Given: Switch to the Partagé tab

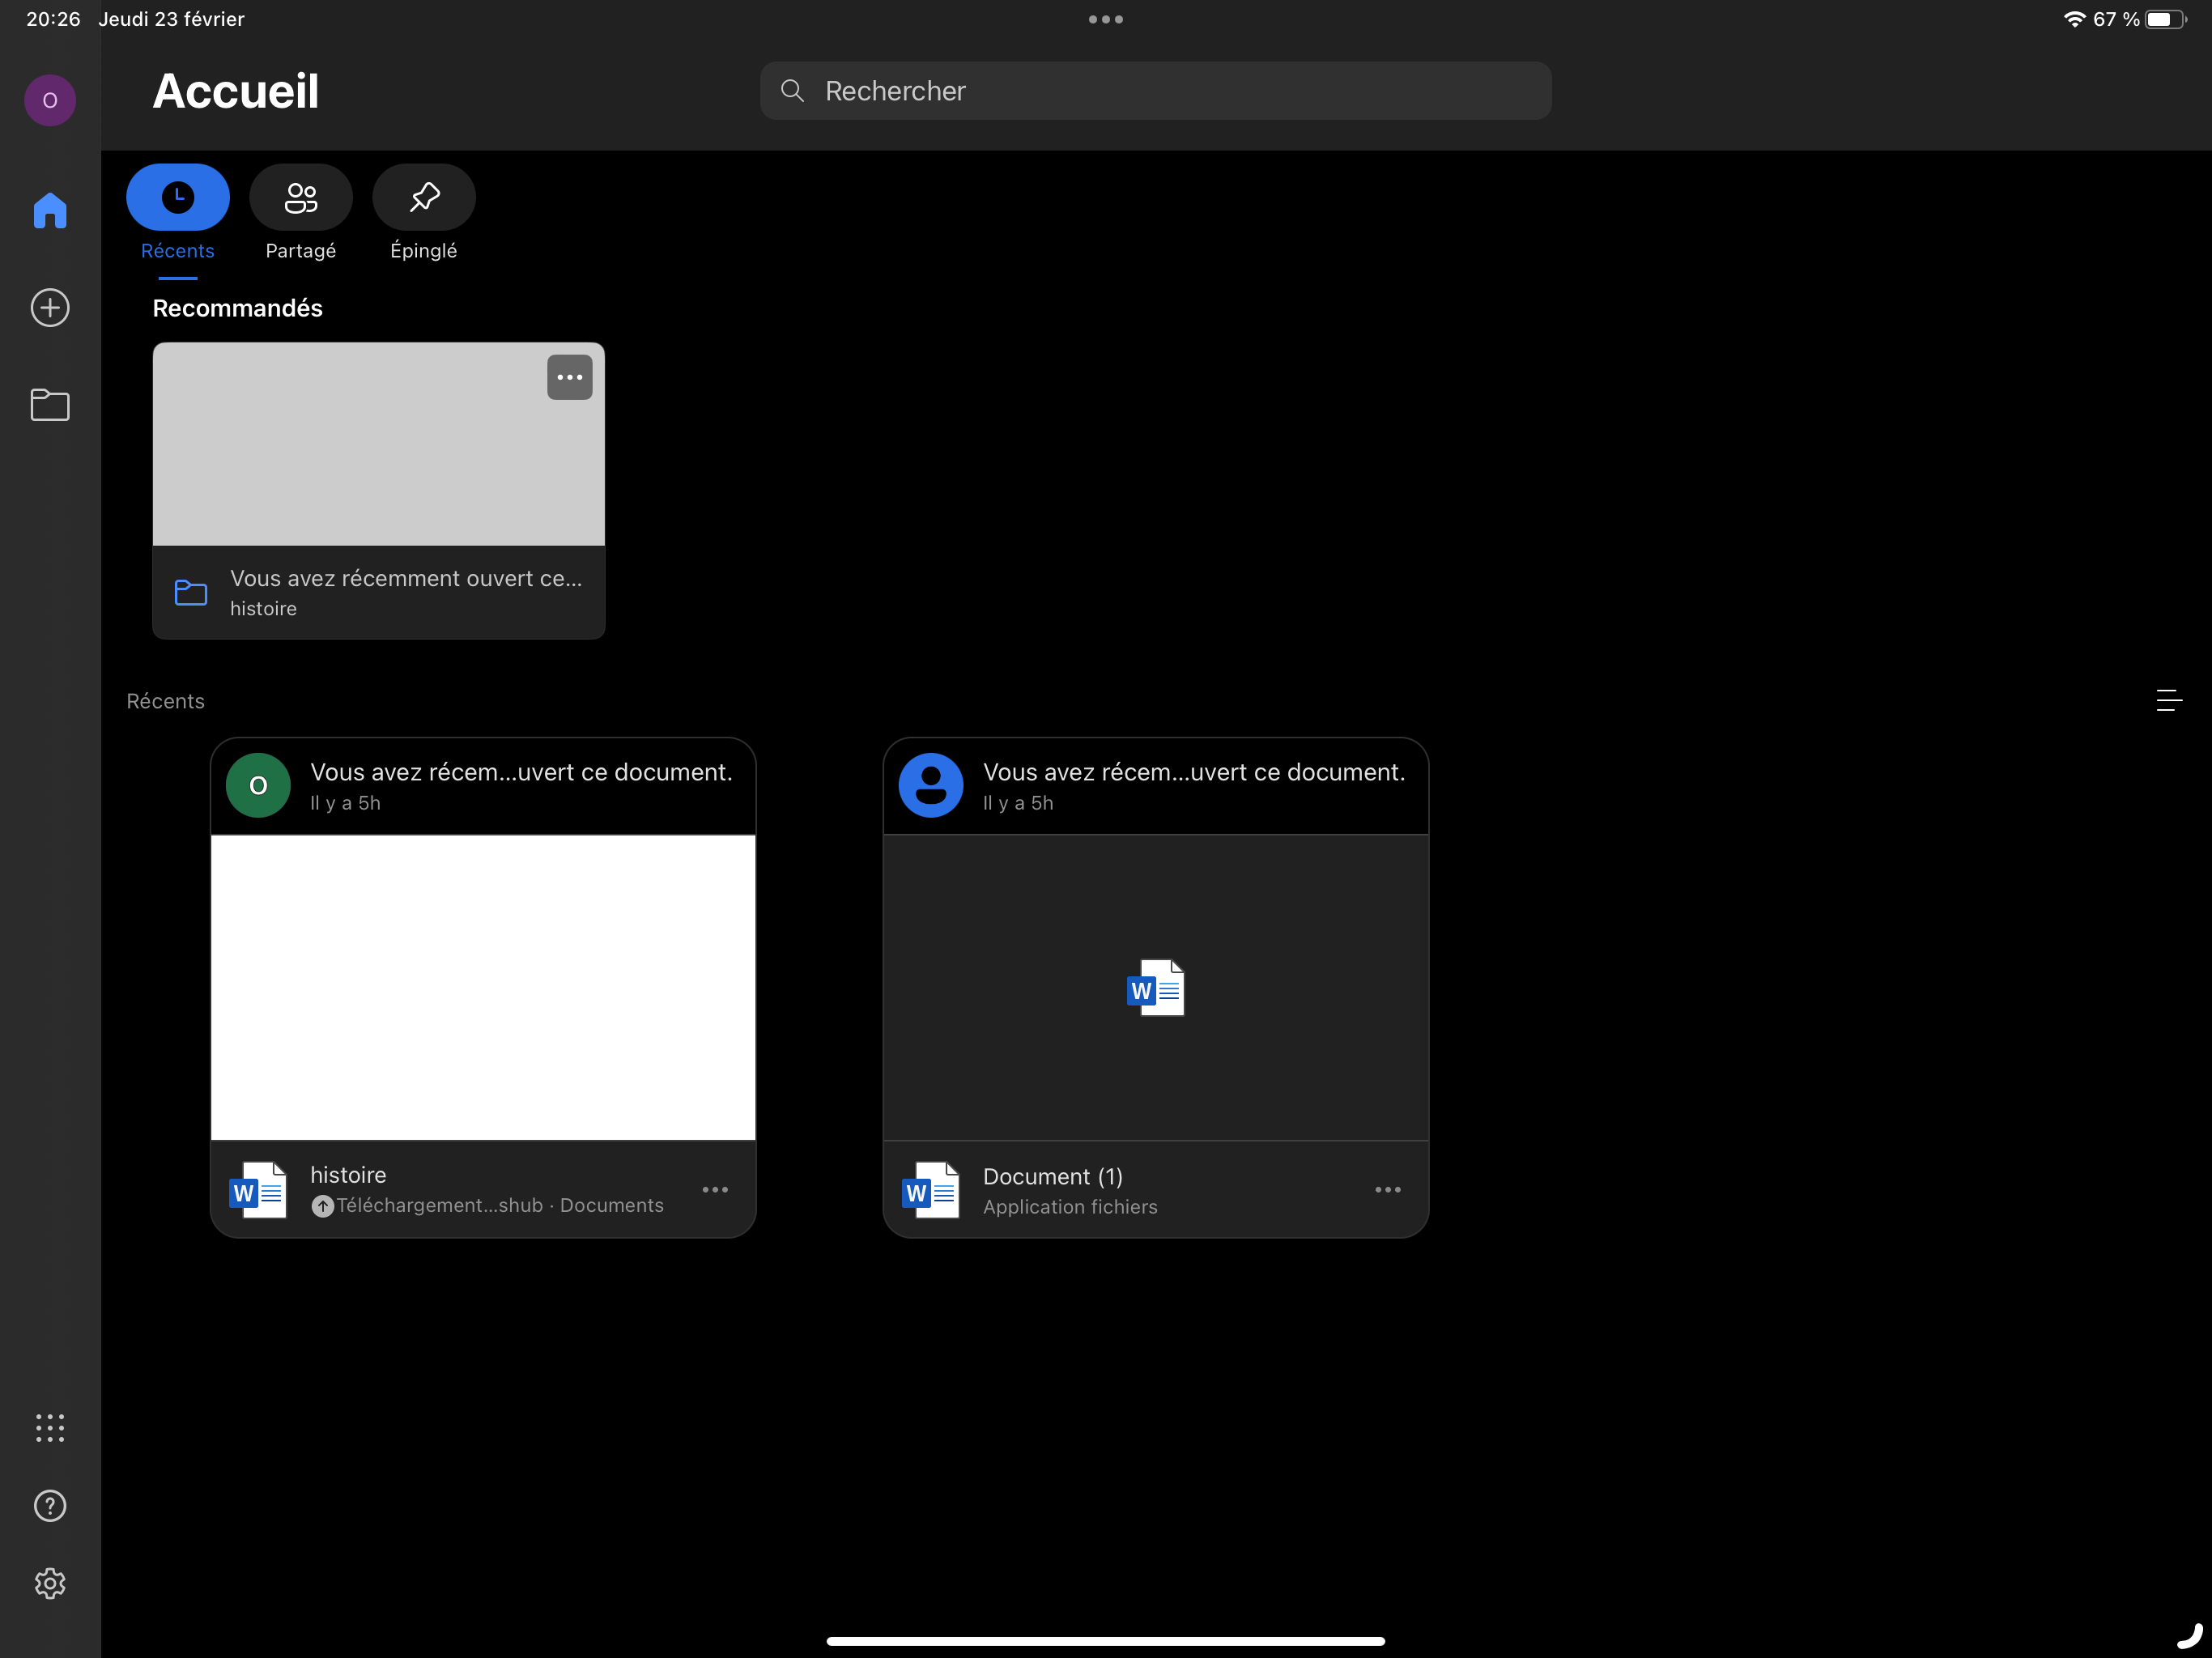Looking at the screenshot, I should (301, 197).
